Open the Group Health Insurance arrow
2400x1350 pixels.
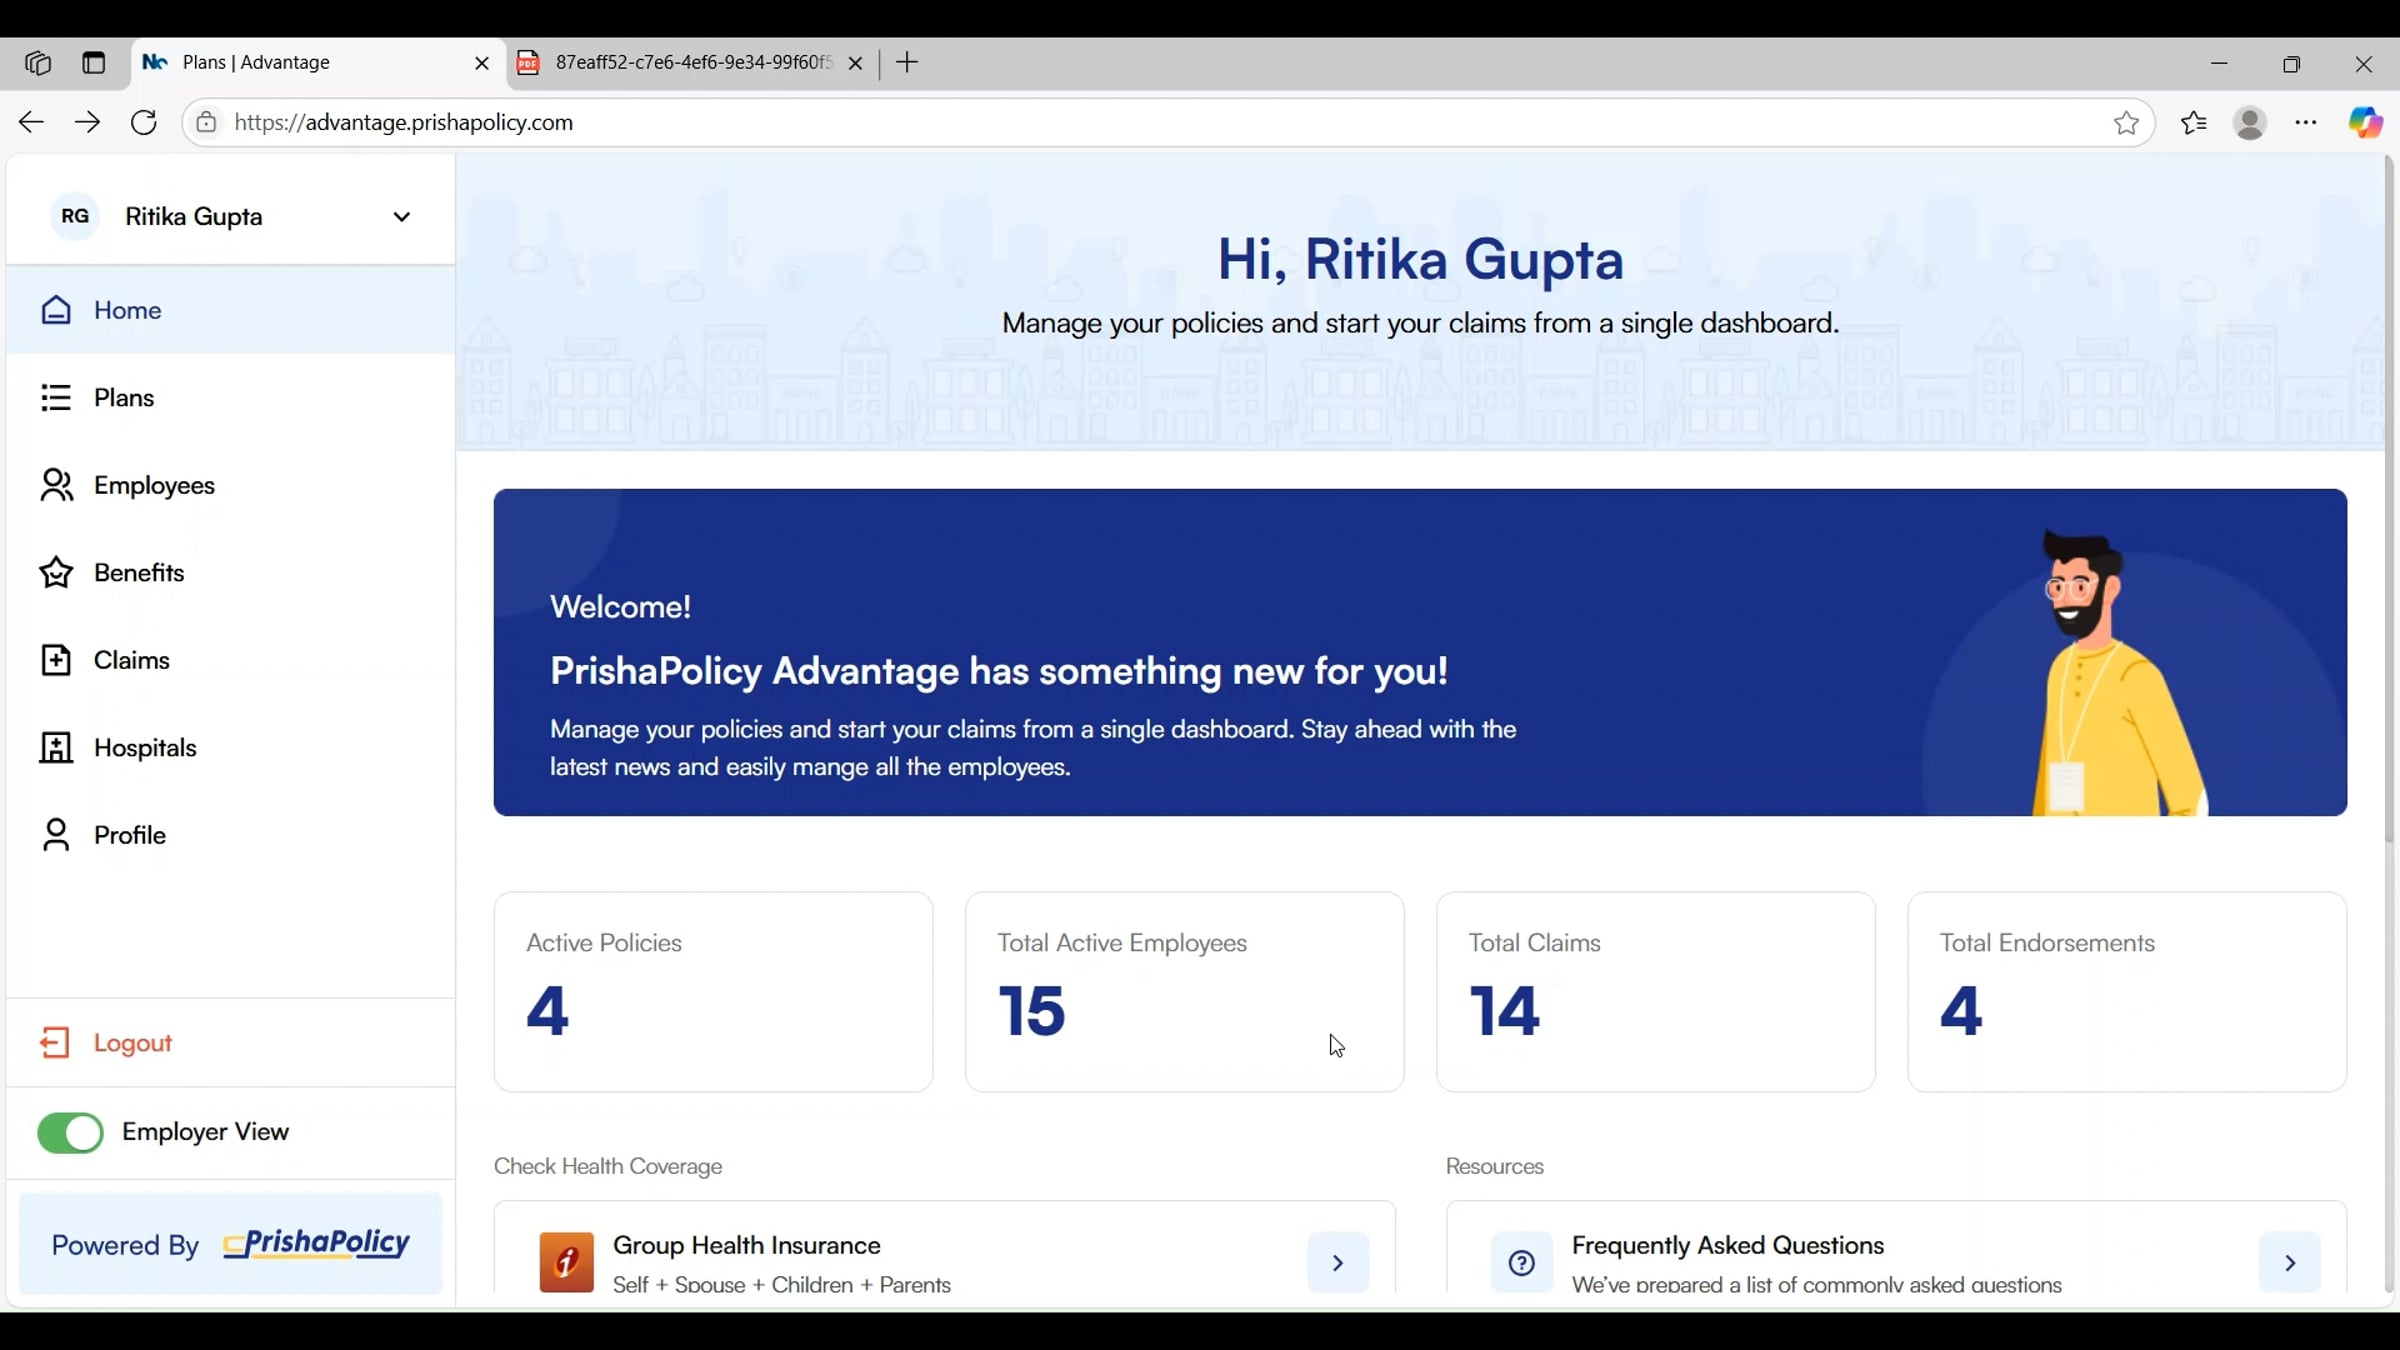(1338, 1263)
